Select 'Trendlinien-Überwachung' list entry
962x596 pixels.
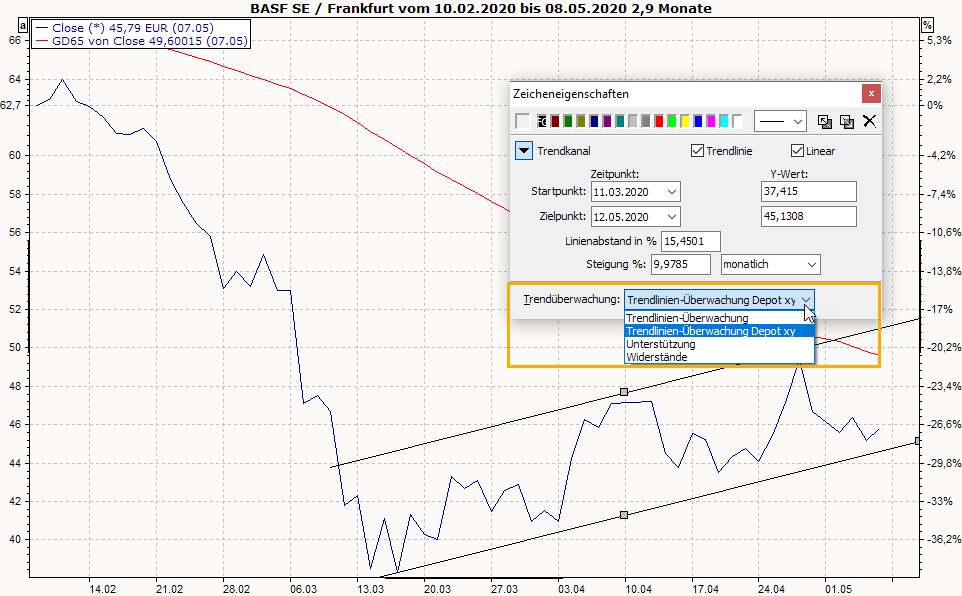point(686,318)
